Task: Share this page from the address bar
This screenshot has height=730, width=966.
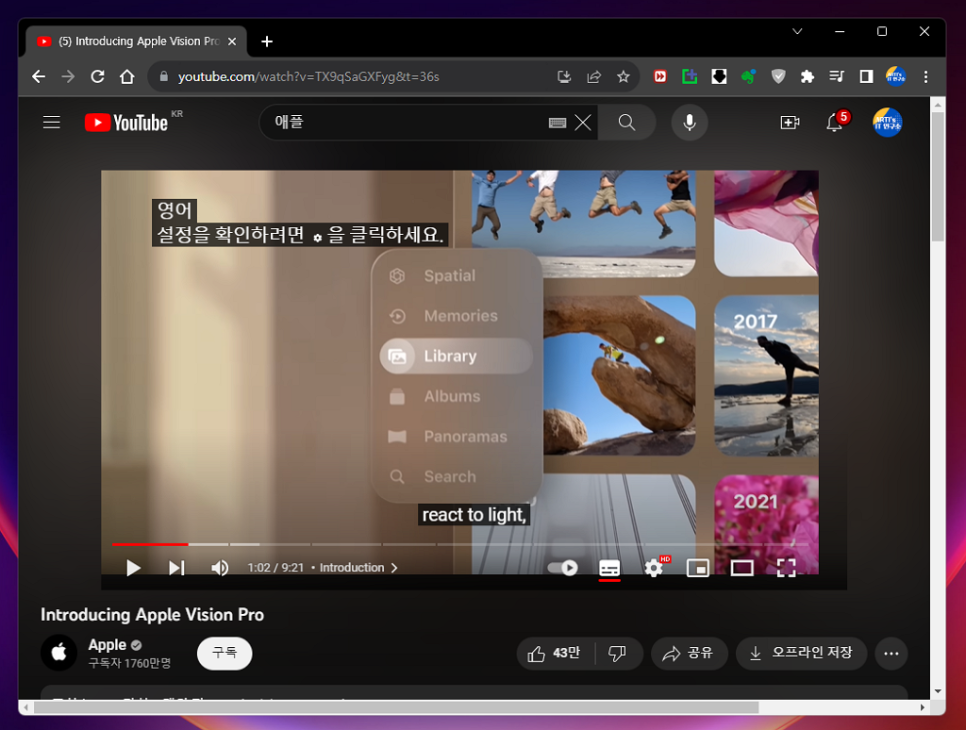Action: coord(594,76)
